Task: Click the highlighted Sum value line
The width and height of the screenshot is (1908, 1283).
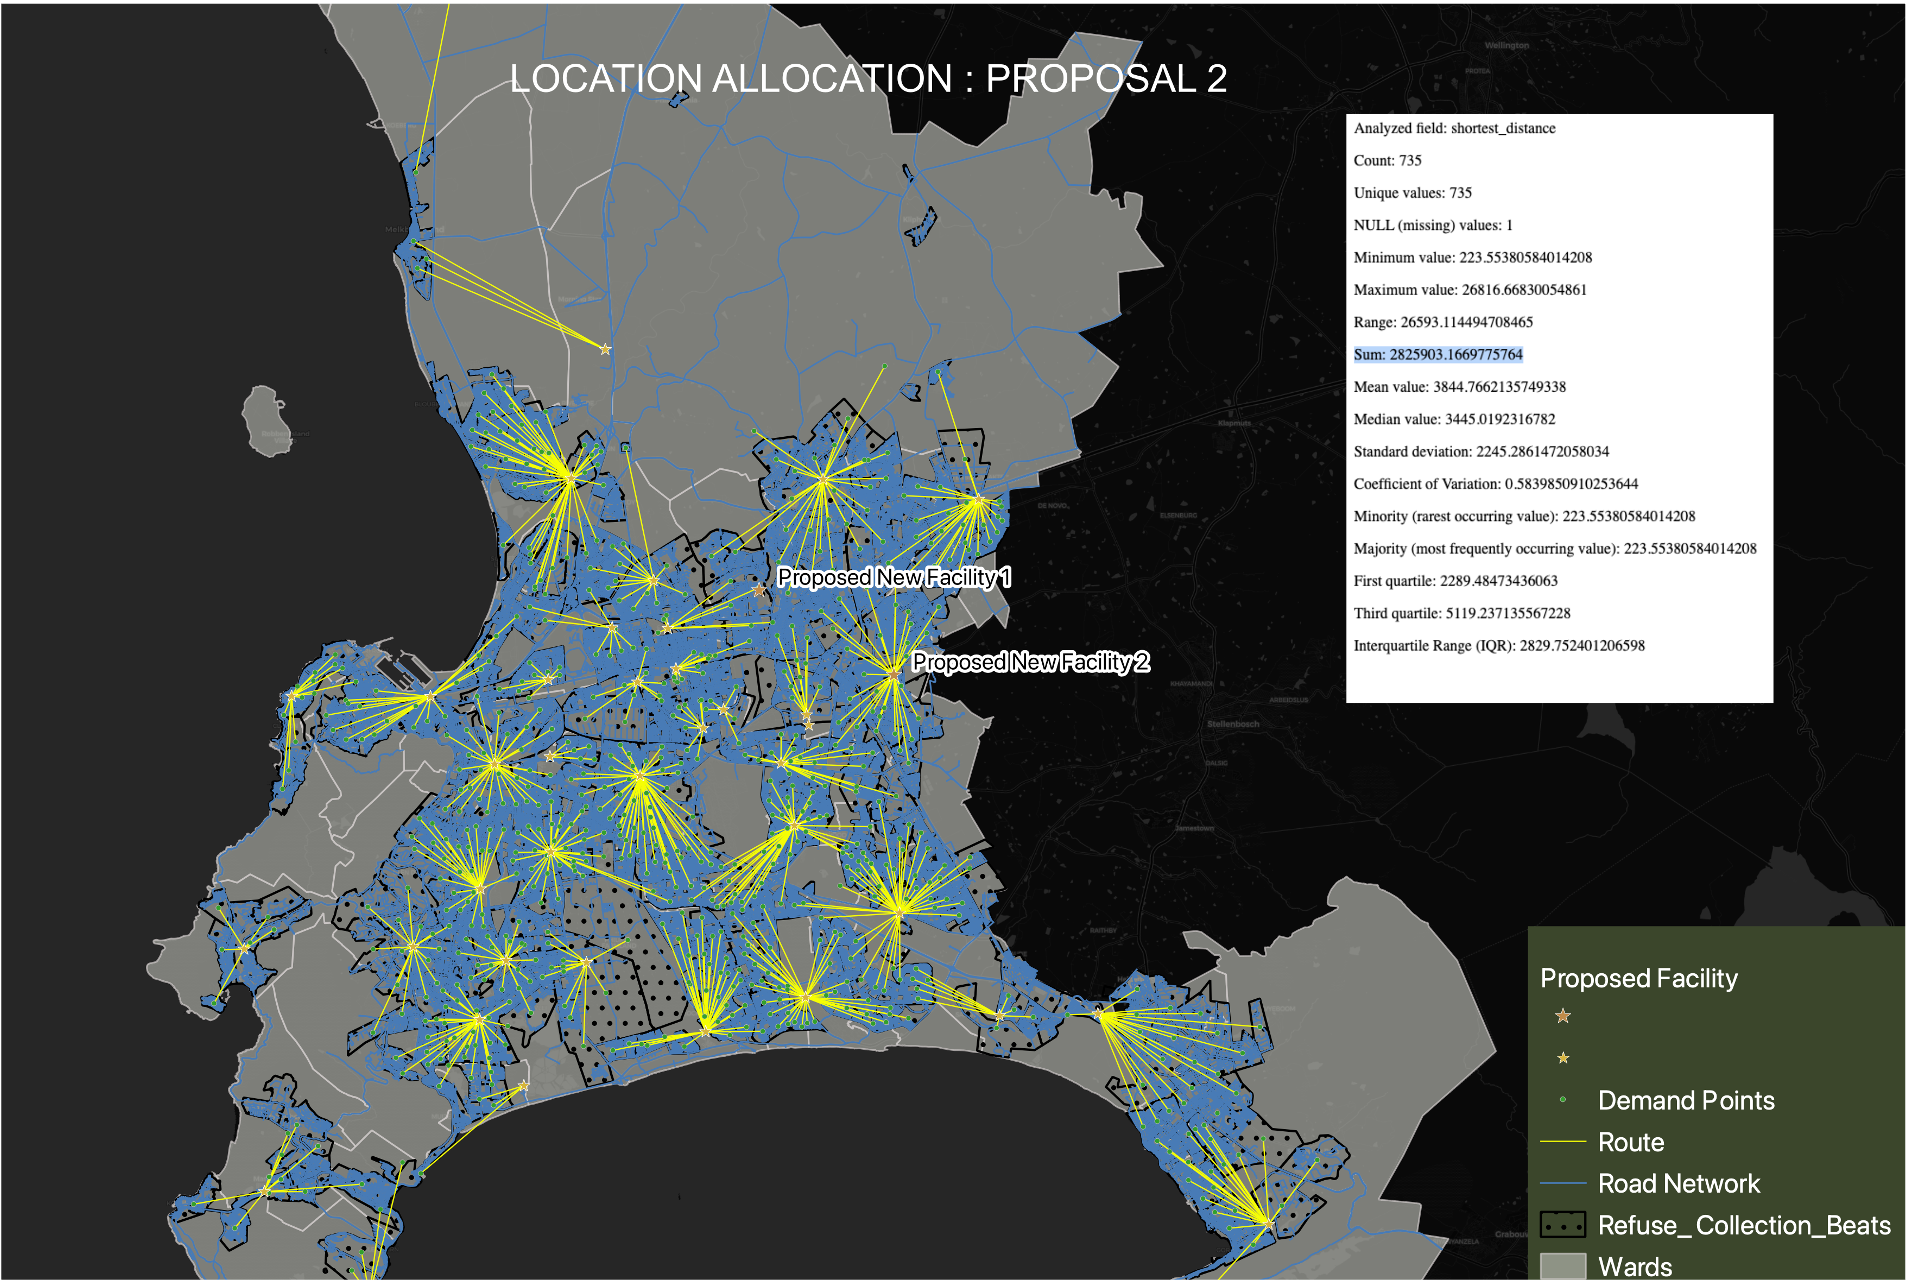Action: [1438, 355]
